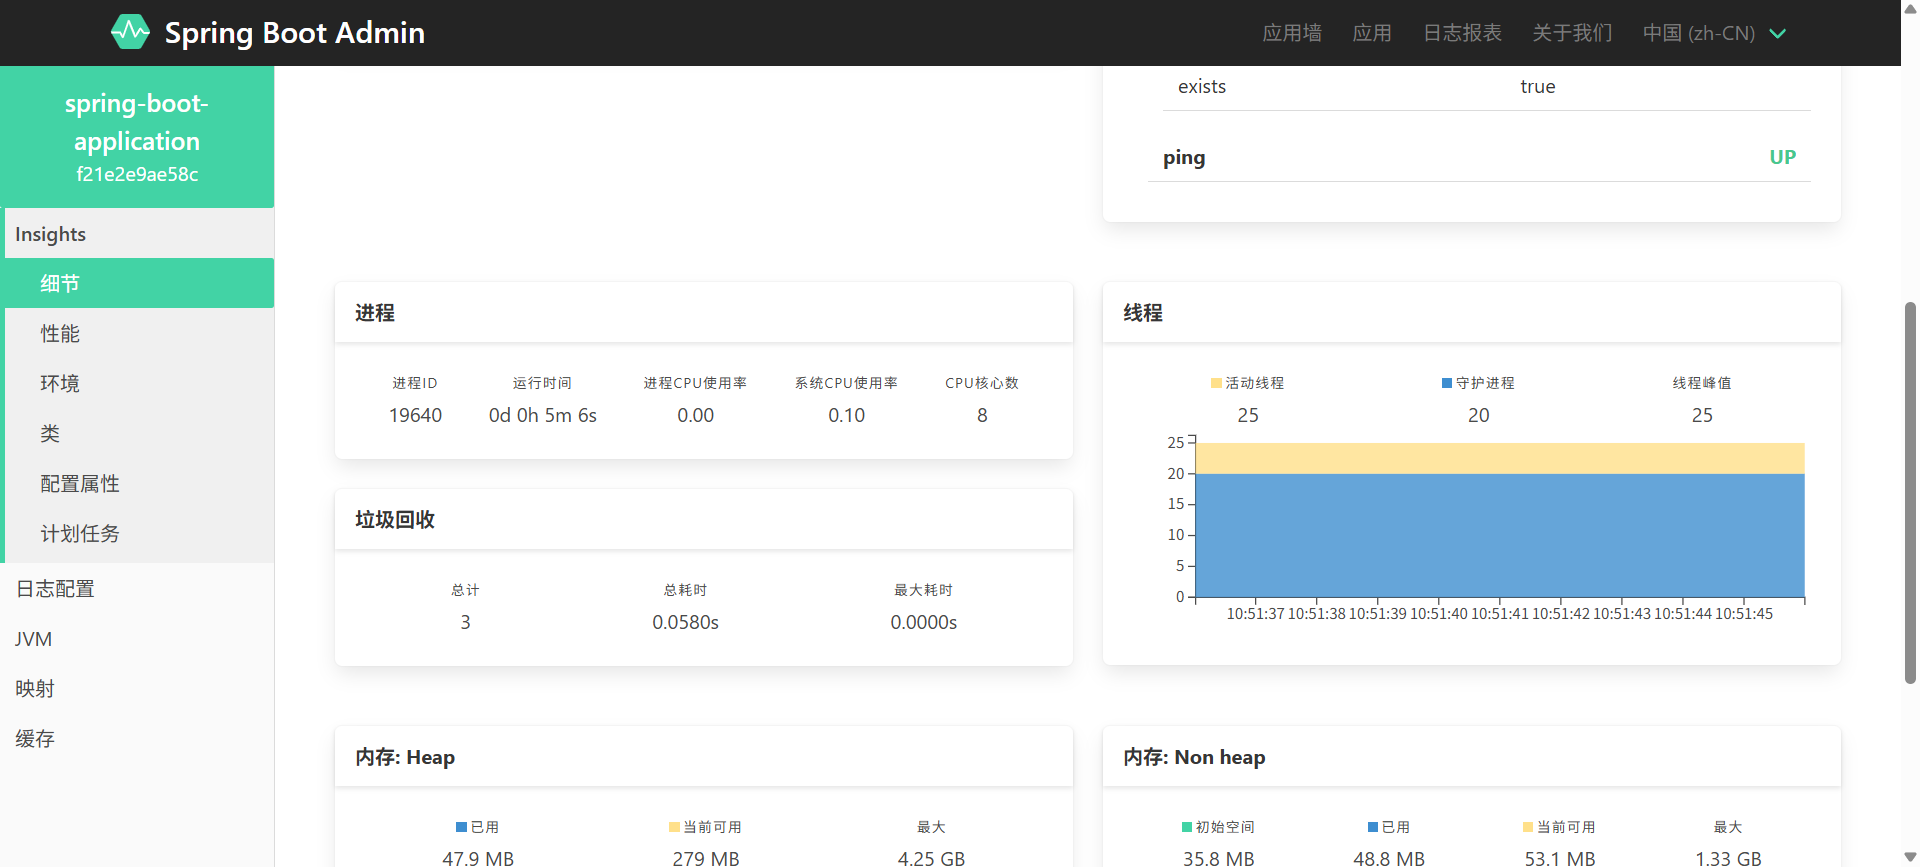Click the 活动线程 yellow legend swatch
This screenshot has height=867, width=1920.
tap(1216, 383)
